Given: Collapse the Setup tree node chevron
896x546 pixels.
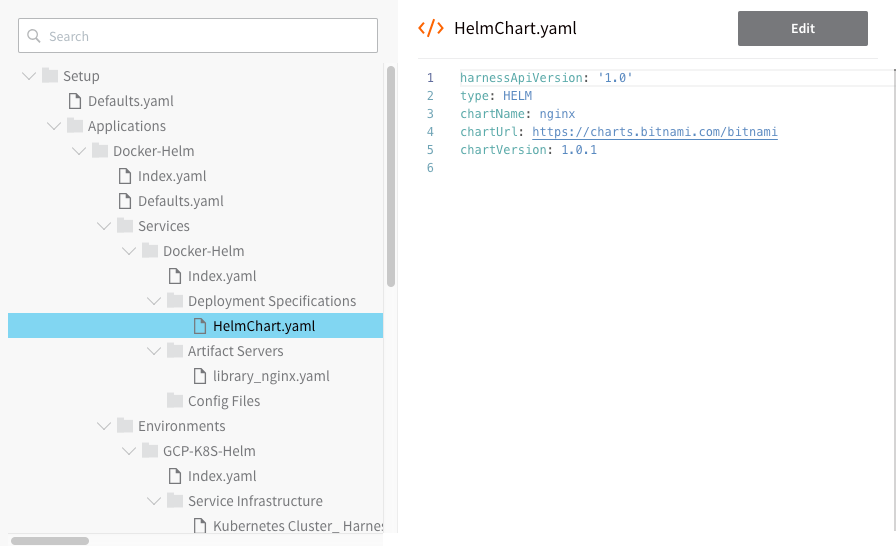Looking at the screenshot, I should [x=29, y=76].
